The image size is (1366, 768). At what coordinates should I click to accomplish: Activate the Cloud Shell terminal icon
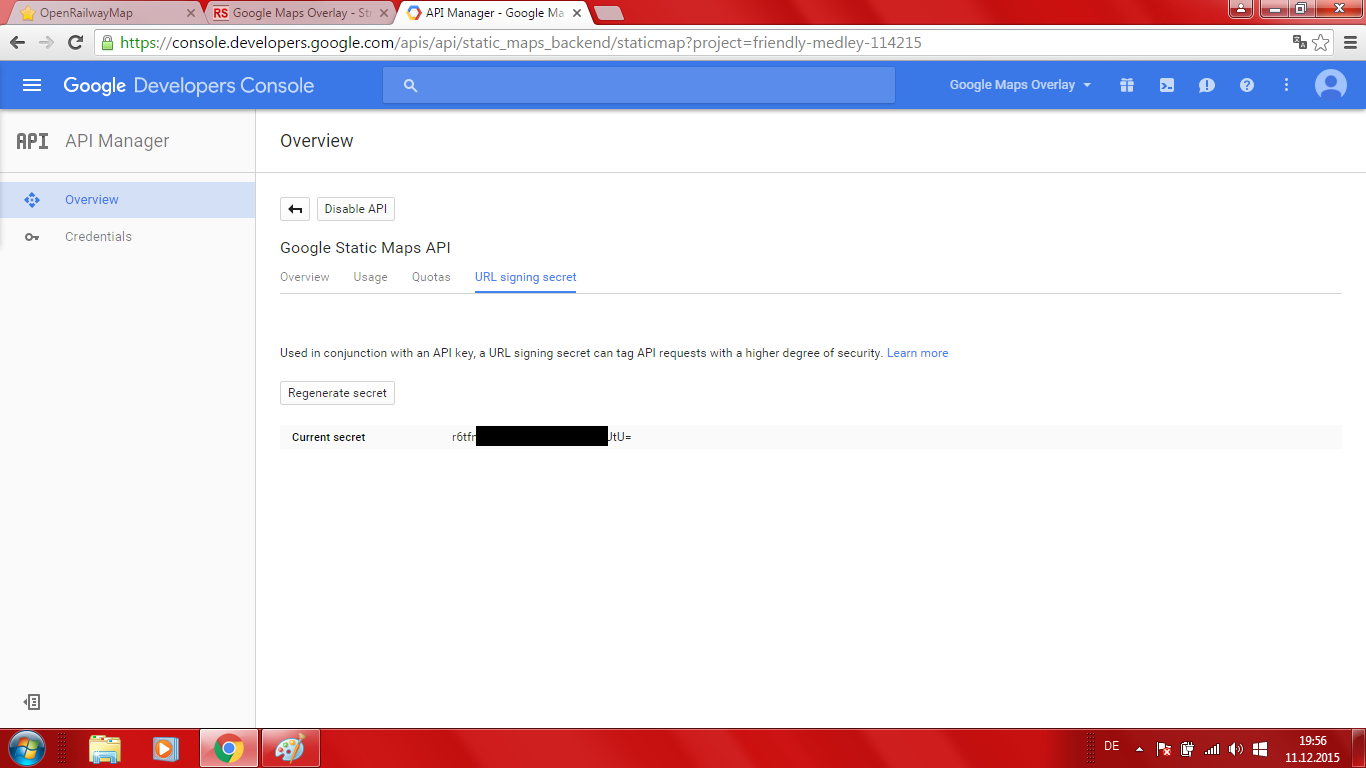coord(1167,85)
